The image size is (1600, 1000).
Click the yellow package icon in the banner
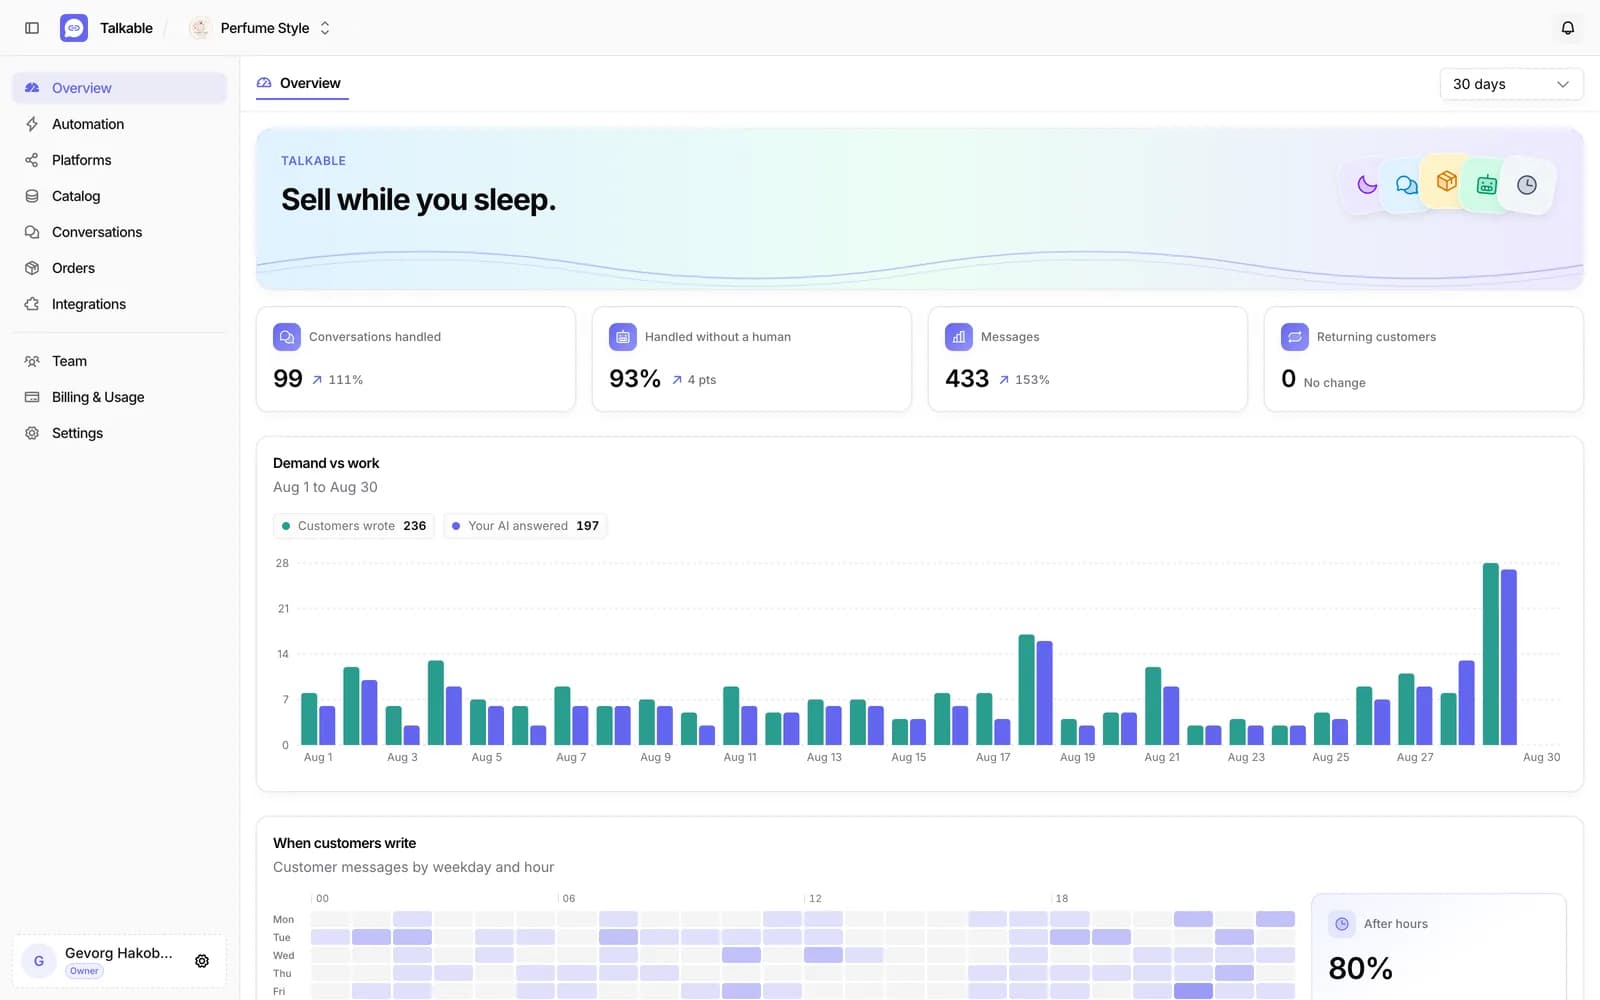(1446, 181)
